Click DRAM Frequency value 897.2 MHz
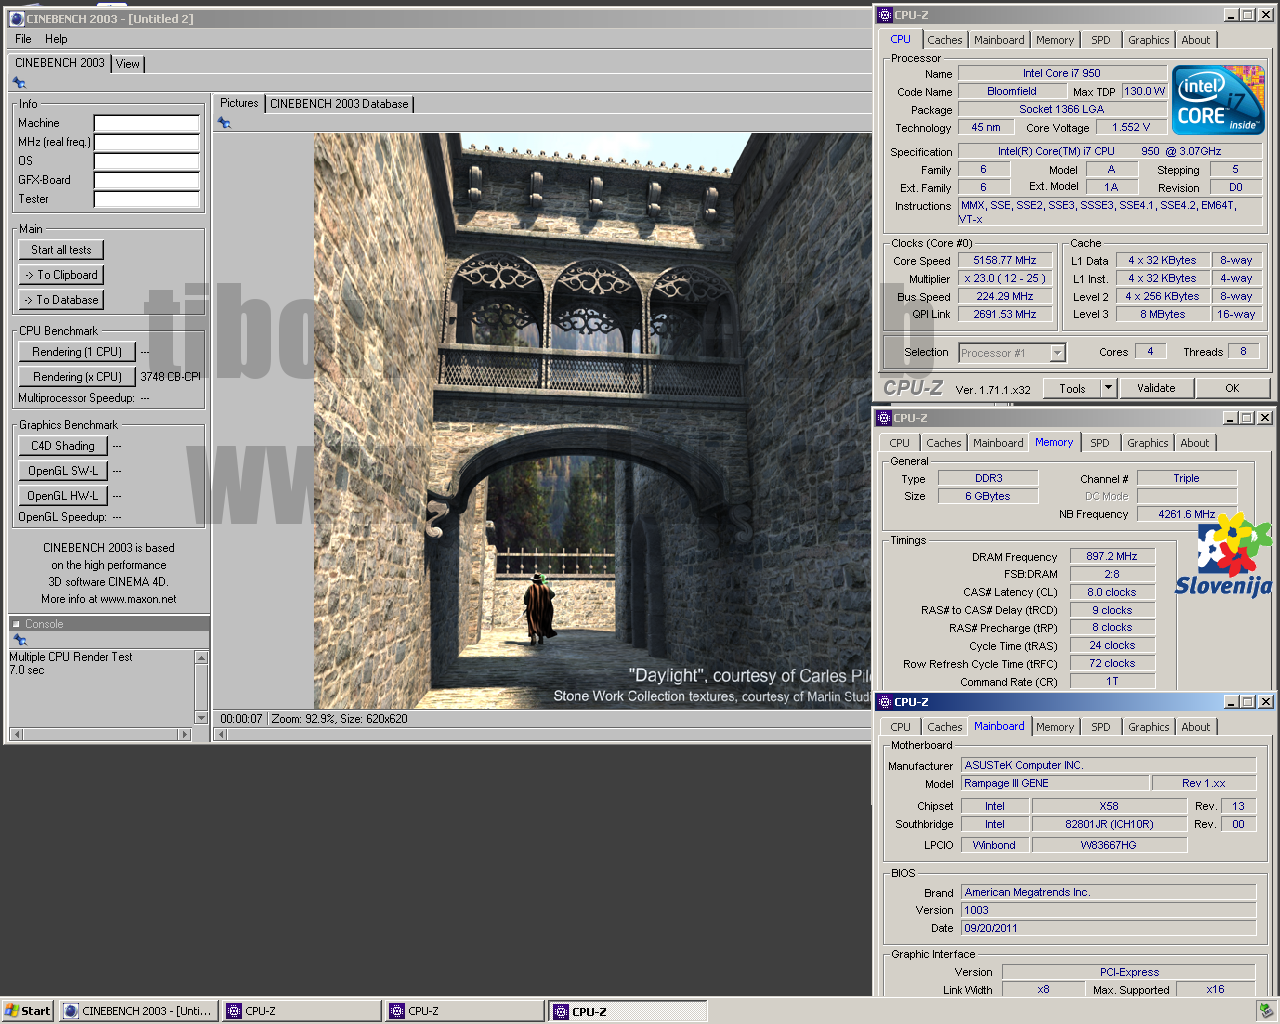The height and width of the screenshot is (1024, 1280). click(1112, 557)
